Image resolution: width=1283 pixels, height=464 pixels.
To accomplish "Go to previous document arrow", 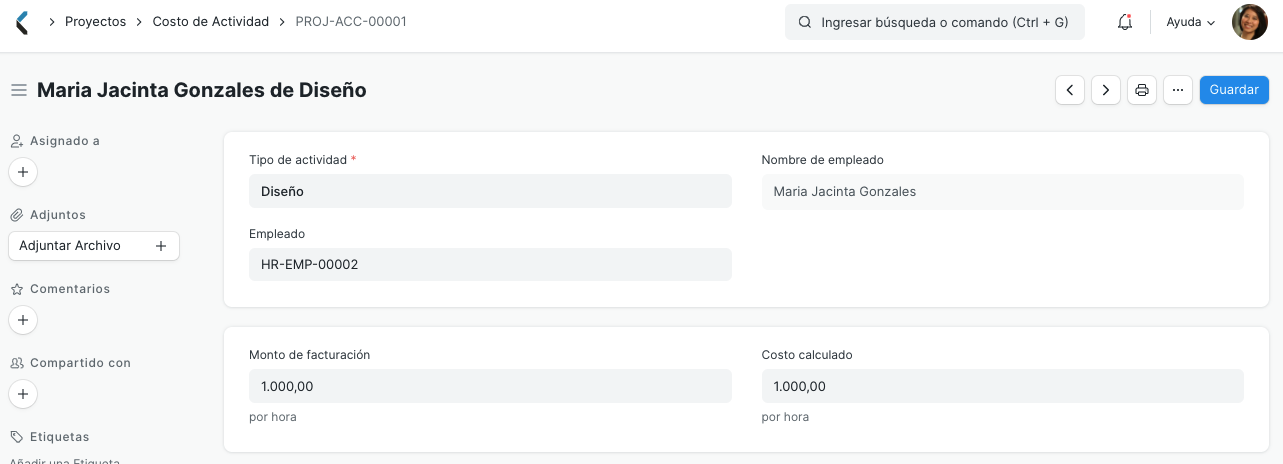I will [x=1070, y=90].
